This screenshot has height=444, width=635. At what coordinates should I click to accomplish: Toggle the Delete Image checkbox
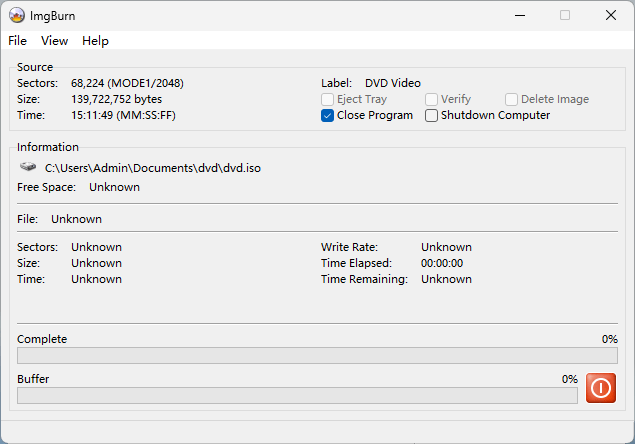point(512,99)
